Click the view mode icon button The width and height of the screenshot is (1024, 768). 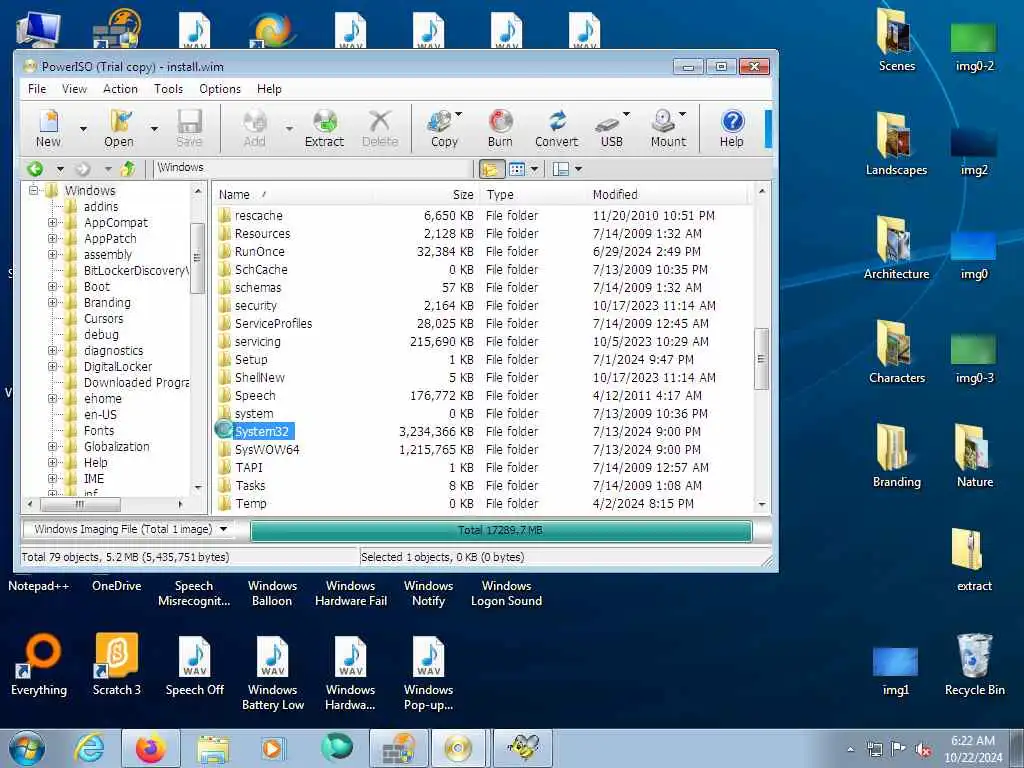tap(517, 170)
